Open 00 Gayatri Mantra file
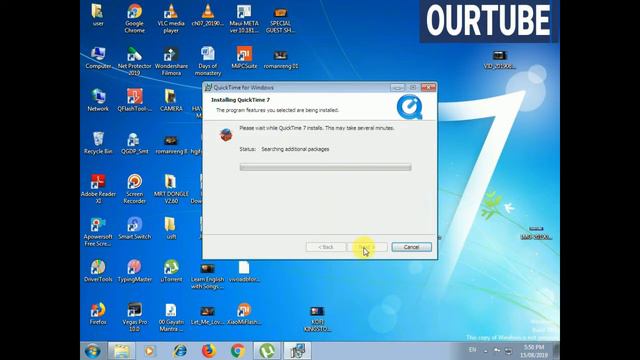The width and height of the screenshot is (640, 360). point(171,317)
